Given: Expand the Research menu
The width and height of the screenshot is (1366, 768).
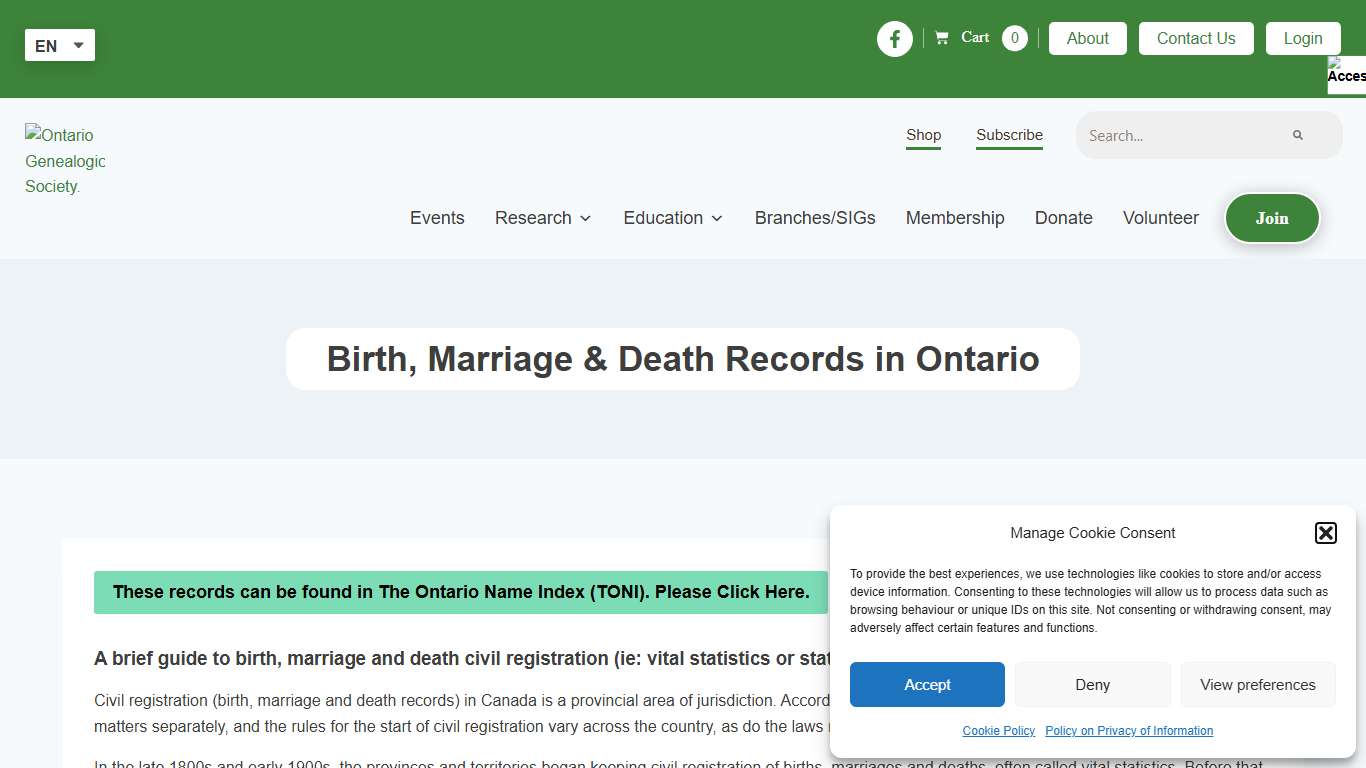Looking at the screenshot, I should (x=541, y=217).
